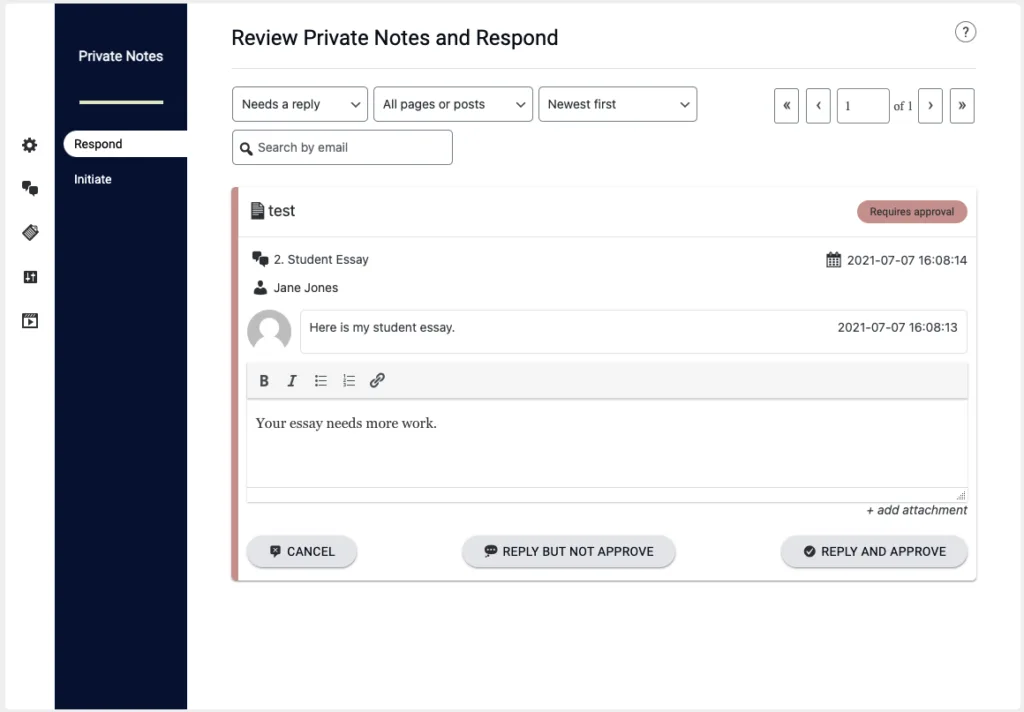Click the Review Private Notes and Respond heading

[394, 38]
